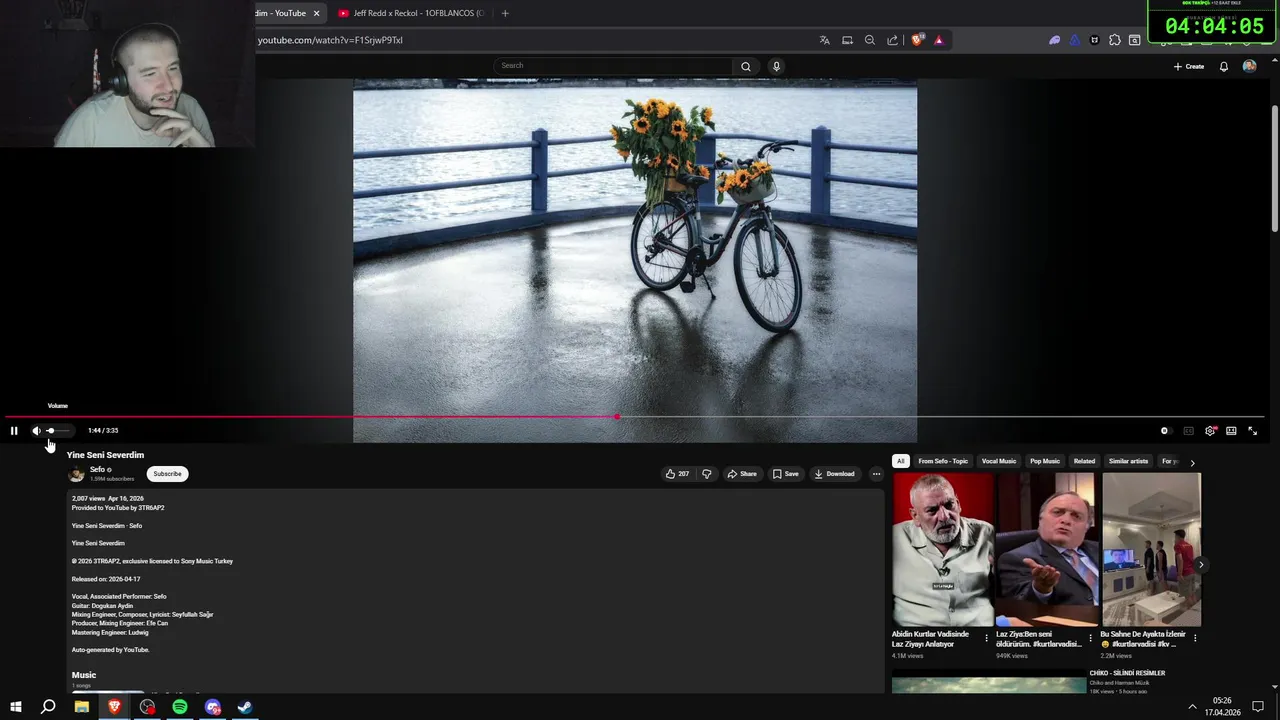The width and height of the screenshot is (1280, 720).
Task: Open the Create menu
Action: click(1189, 66)
